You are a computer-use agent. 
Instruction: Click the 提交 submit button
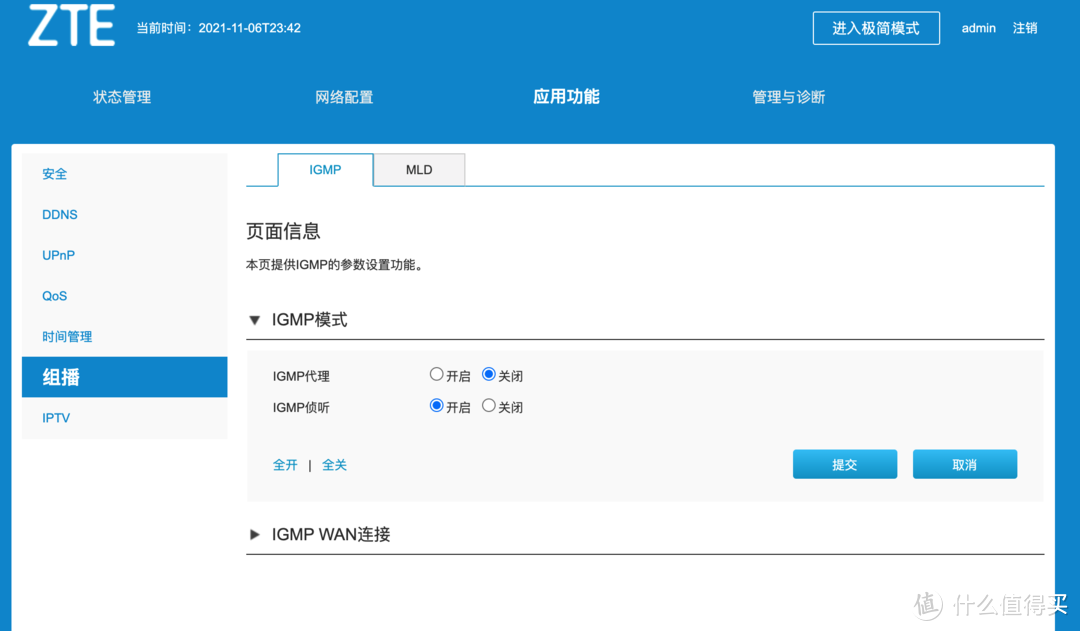pyautogui.click(x=844, y=464)
